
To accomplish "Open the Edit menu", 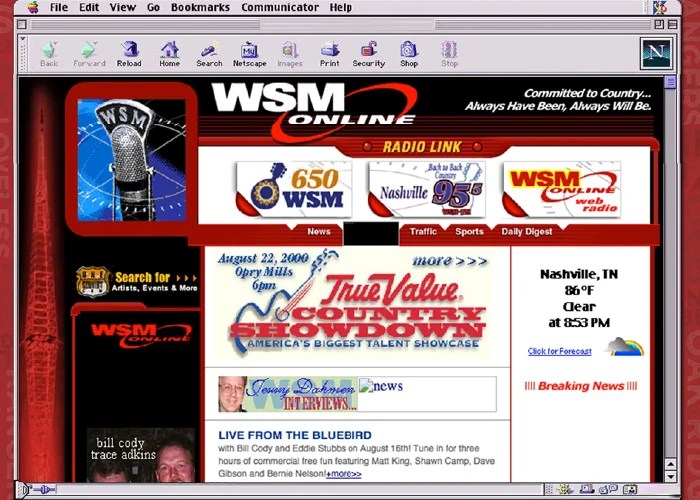I will pos(89,7).
